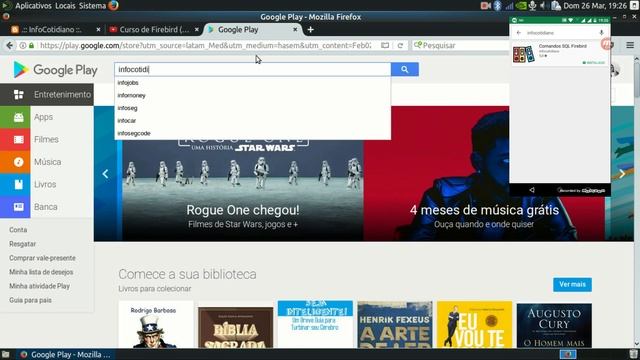
Task: Open Comandos SQL Firebird app icon in overlay
Action: point(523,54)
